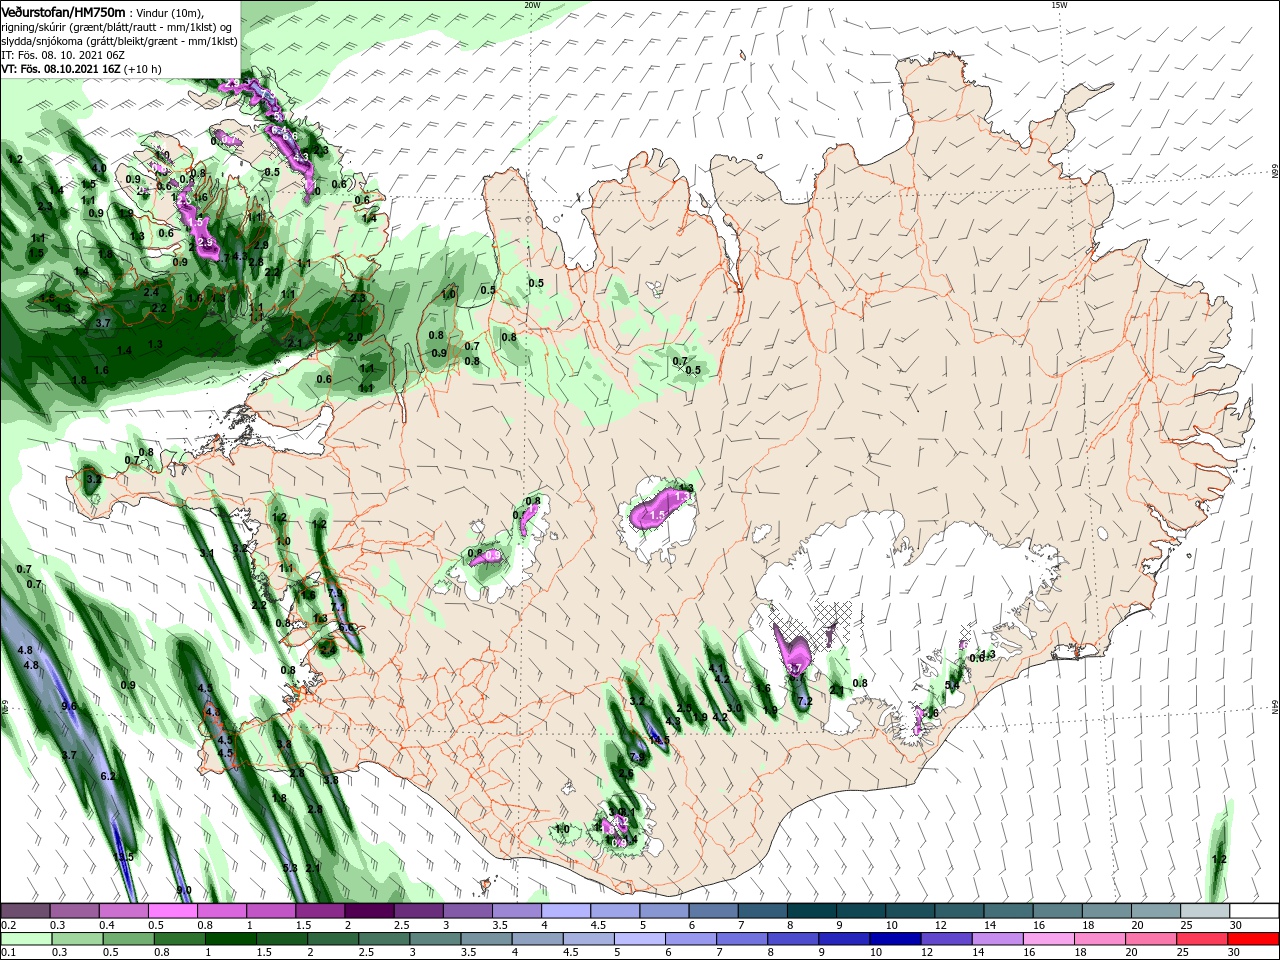Click the 9.6 precipitation value on the map
This screenshot has height=960, width=1280.
tap(69, 706)
